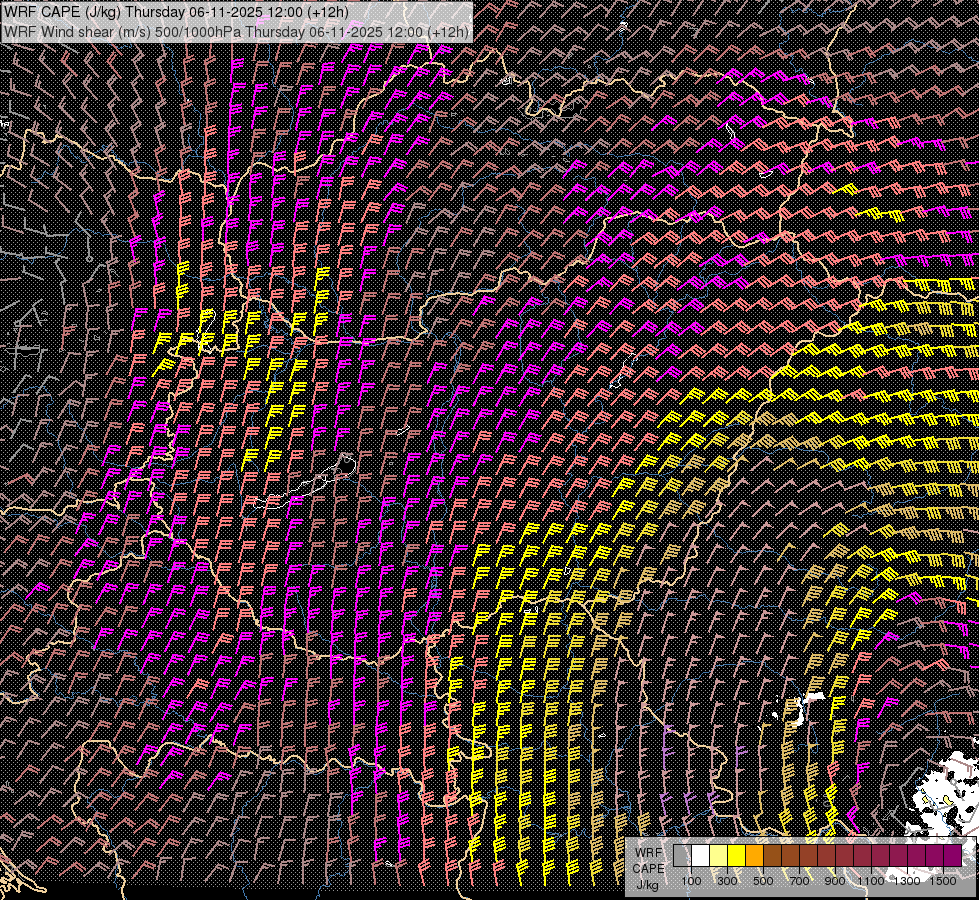
Task: Click the 1300 label on the legend
Action: click(x=907, y=880)
